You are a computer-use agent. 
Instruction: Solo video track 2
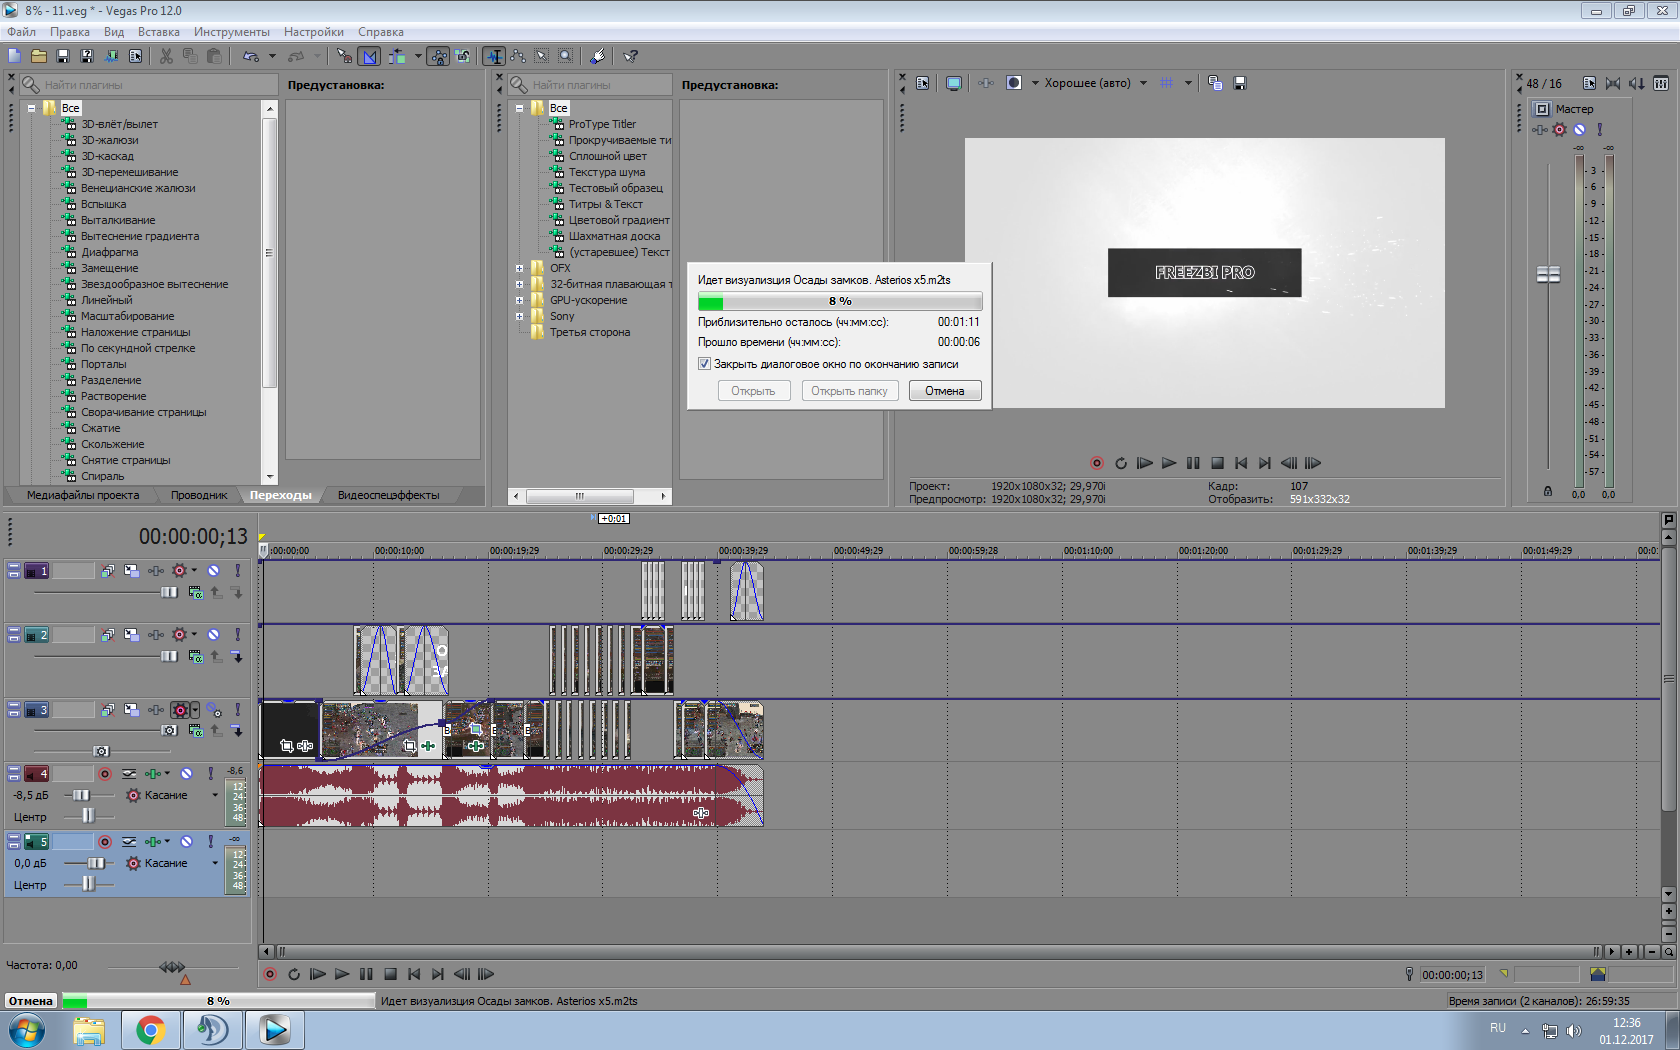(237, 634)
